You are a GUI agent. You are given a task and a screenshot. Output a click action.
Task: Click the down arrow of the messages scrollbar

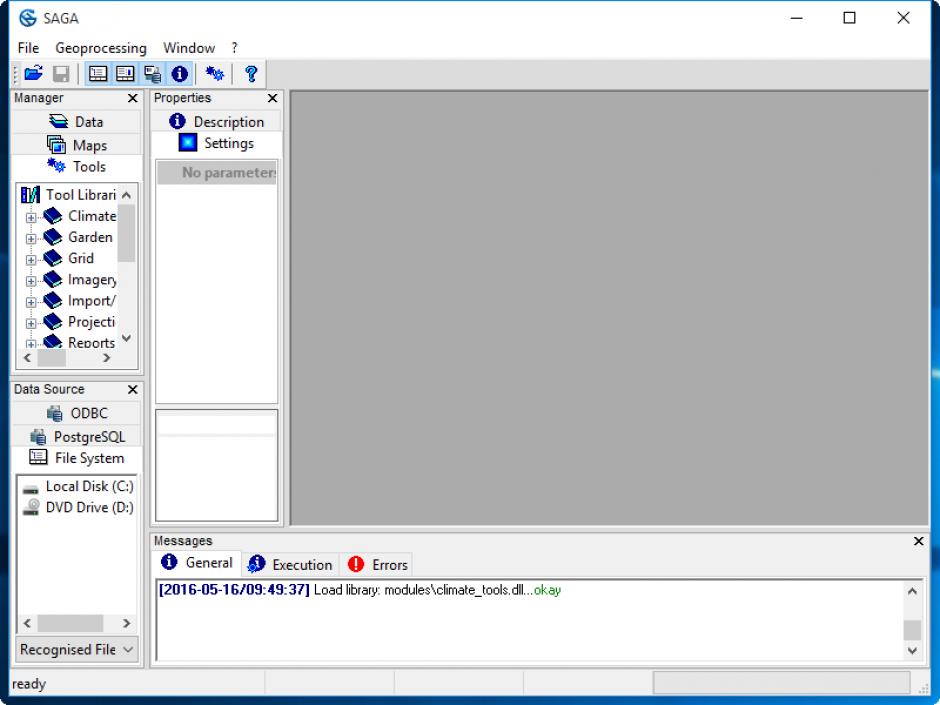click(912, 650)
